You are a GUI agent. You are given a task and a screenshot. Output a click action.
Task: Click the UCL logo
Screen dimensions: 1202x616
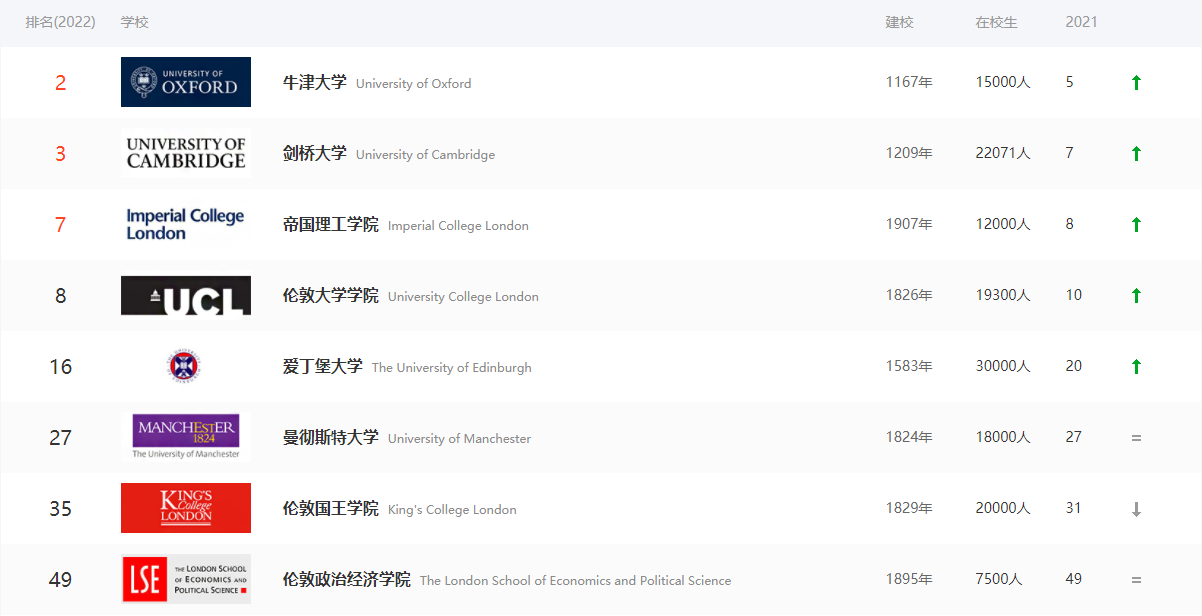186,295
